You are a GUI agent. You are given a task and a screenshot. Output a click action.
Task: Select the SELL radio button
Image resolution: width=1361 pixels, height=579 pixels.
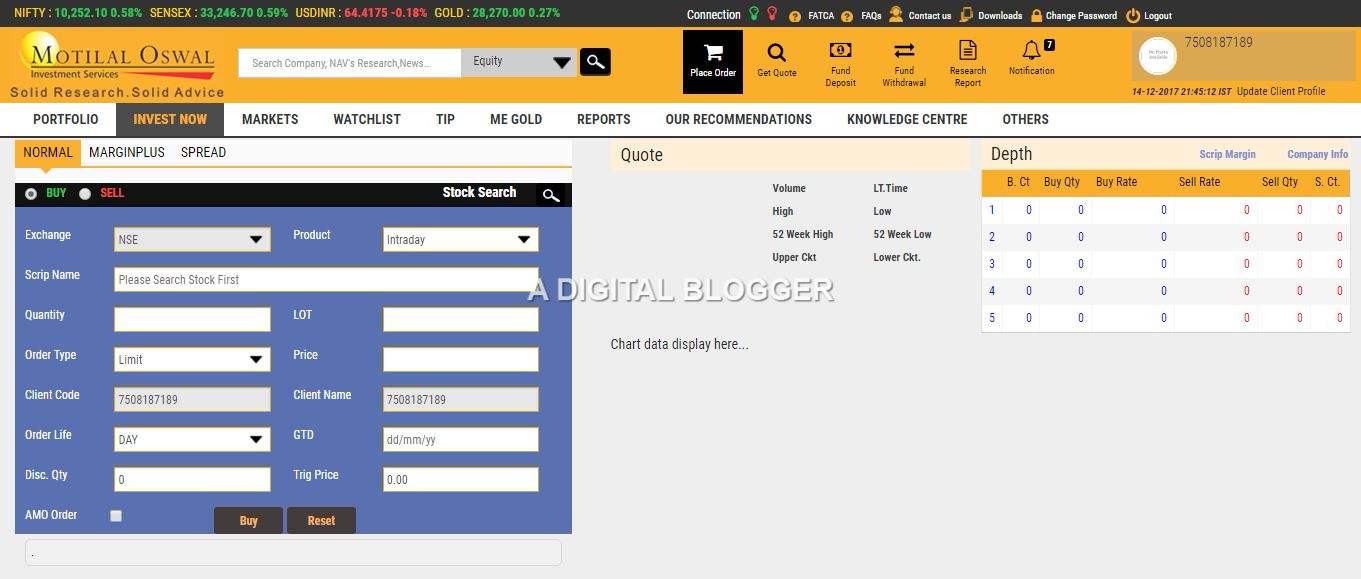pos(85,194)
